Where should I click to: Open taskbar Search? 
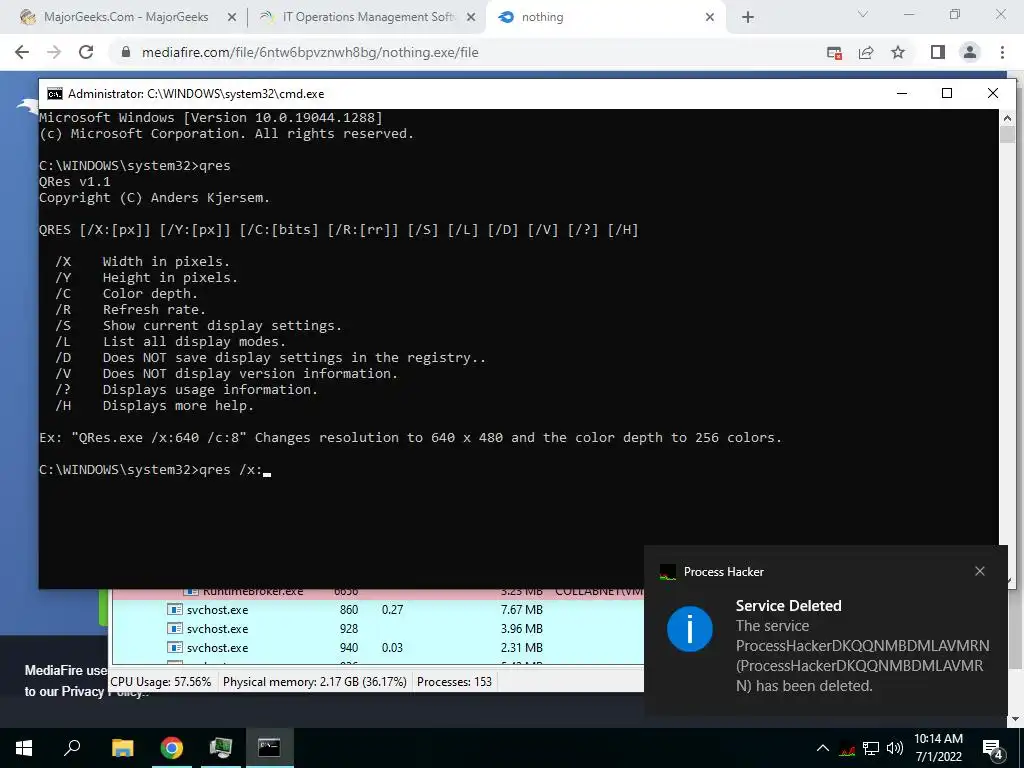pos(72,748)
